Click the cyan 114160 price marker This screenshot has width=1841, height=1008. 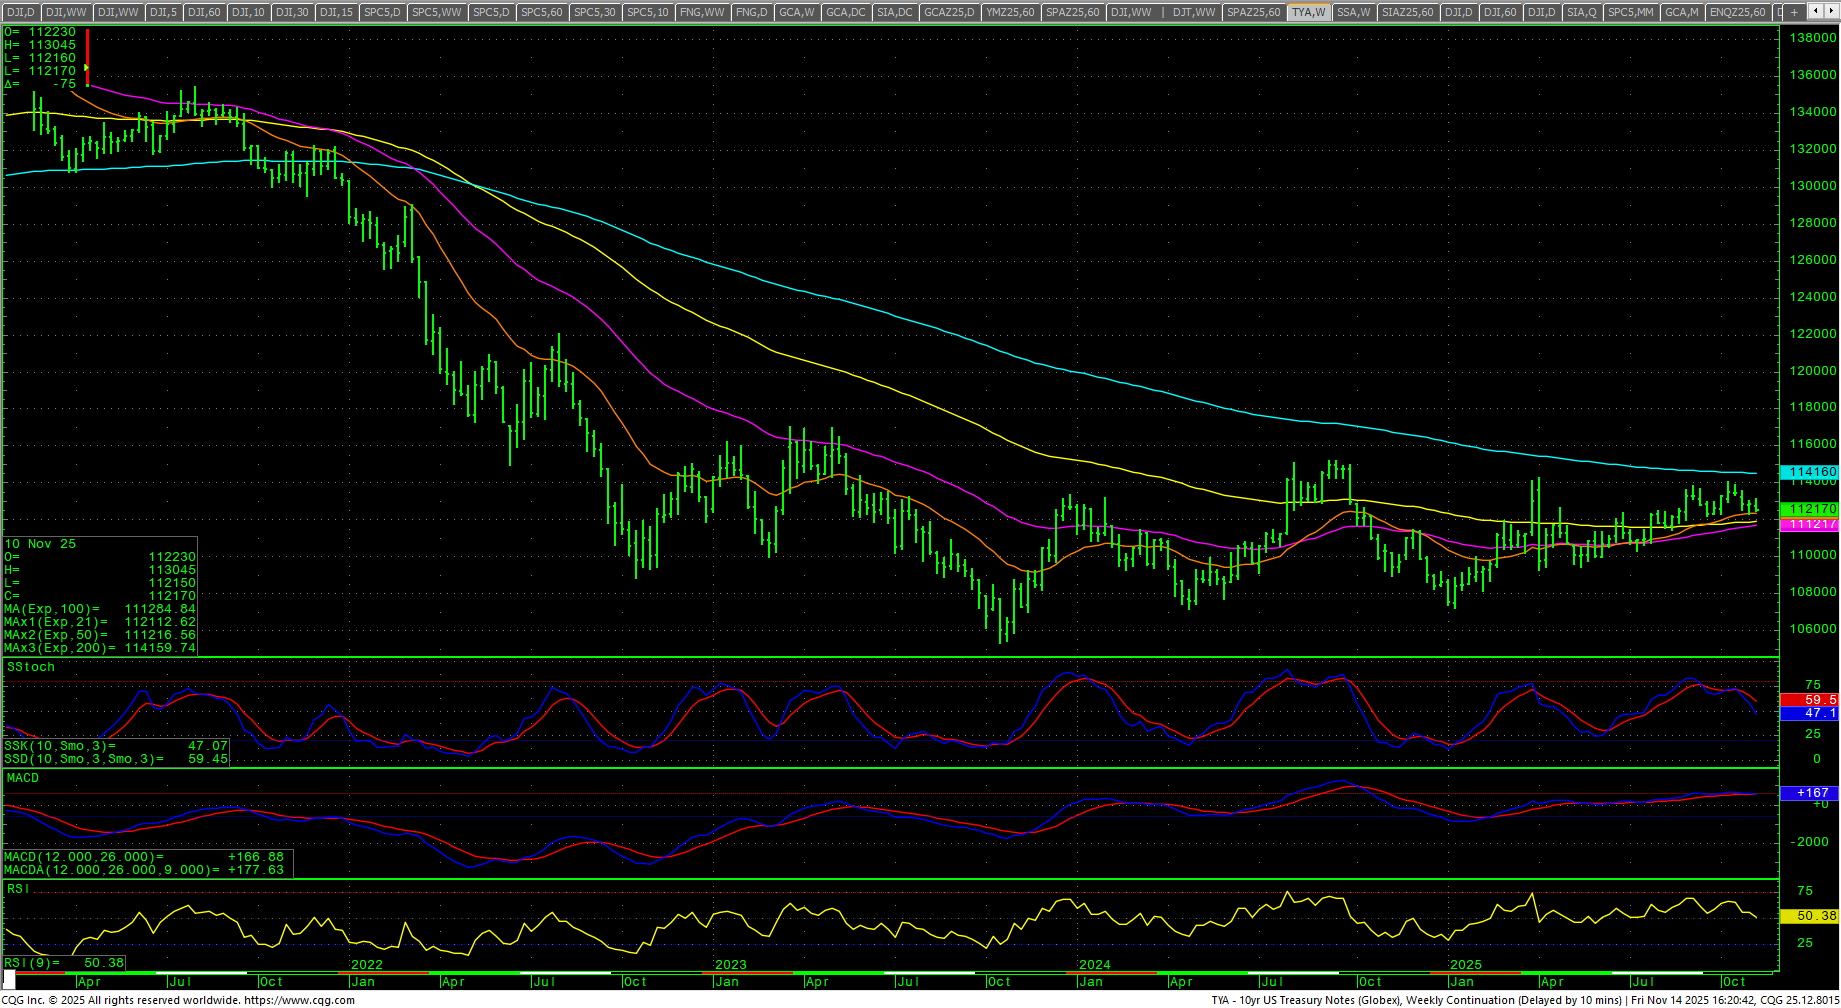(x=1811, y=472)
